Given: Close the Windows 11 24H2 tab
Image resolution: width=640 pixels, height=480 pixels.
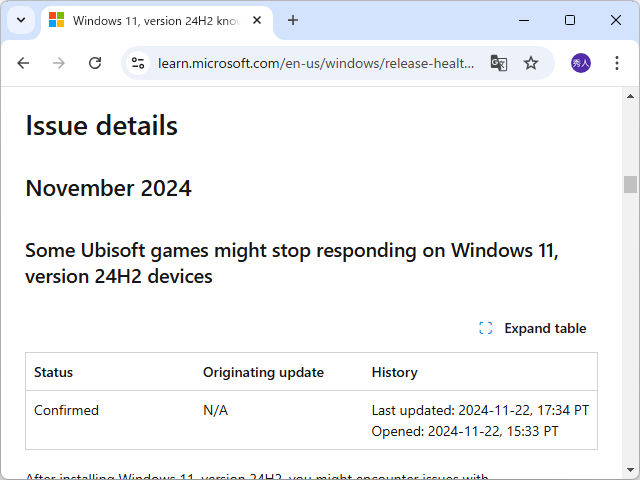Looking at the screenshot, I should [257, 20].
